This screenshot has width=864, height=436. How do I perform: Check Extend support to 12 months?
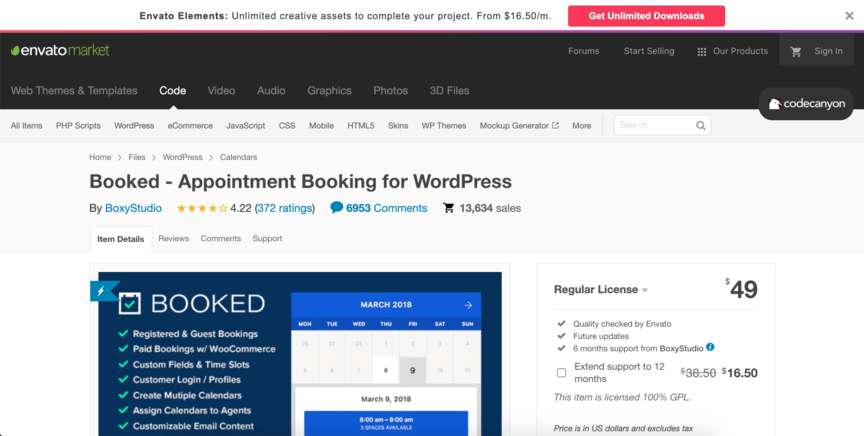click(x=561, y=373)
